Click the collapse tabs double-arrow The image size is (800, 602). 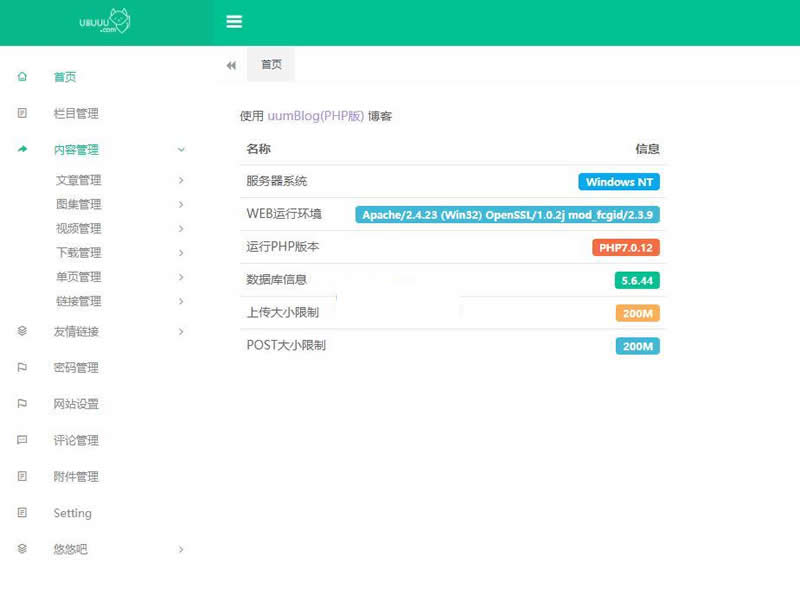[x=231, y=64]
